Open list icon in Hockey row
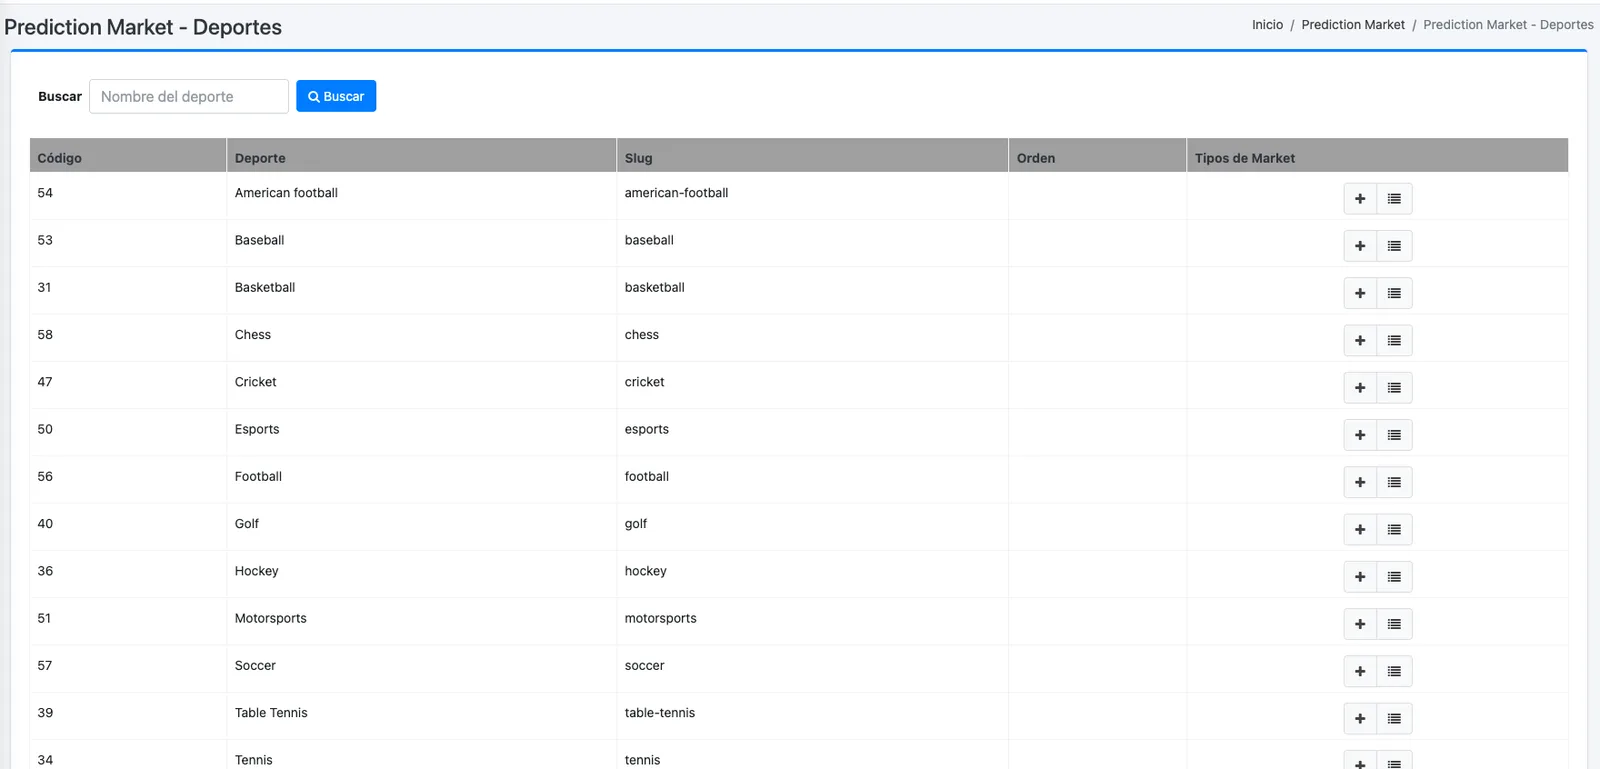 pyautogui.click(x=1394, y=577)
